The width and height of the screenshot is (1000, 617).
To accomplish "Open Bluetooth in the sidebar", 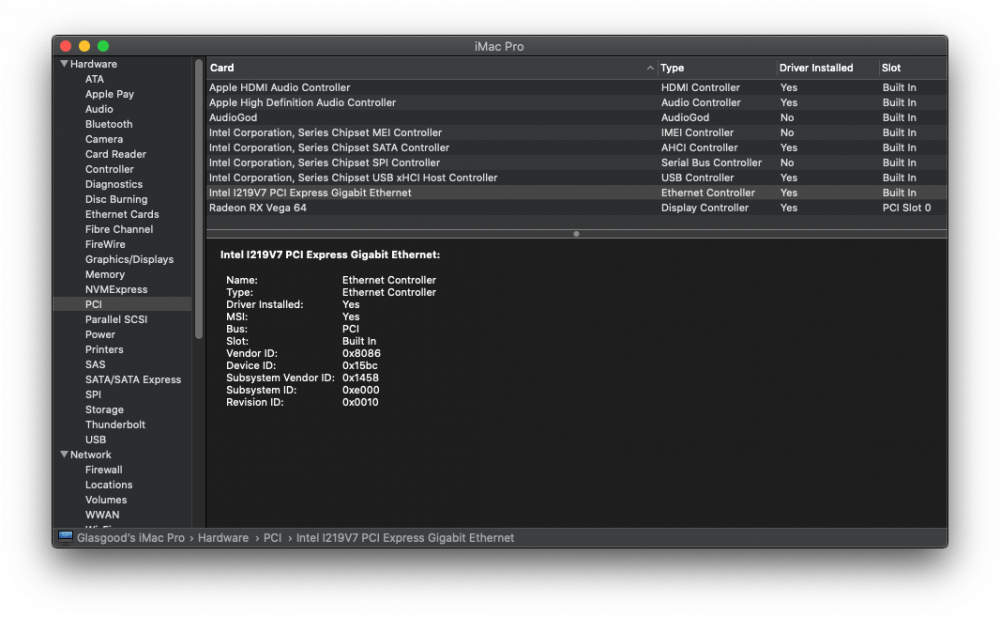I will (109, 124).
